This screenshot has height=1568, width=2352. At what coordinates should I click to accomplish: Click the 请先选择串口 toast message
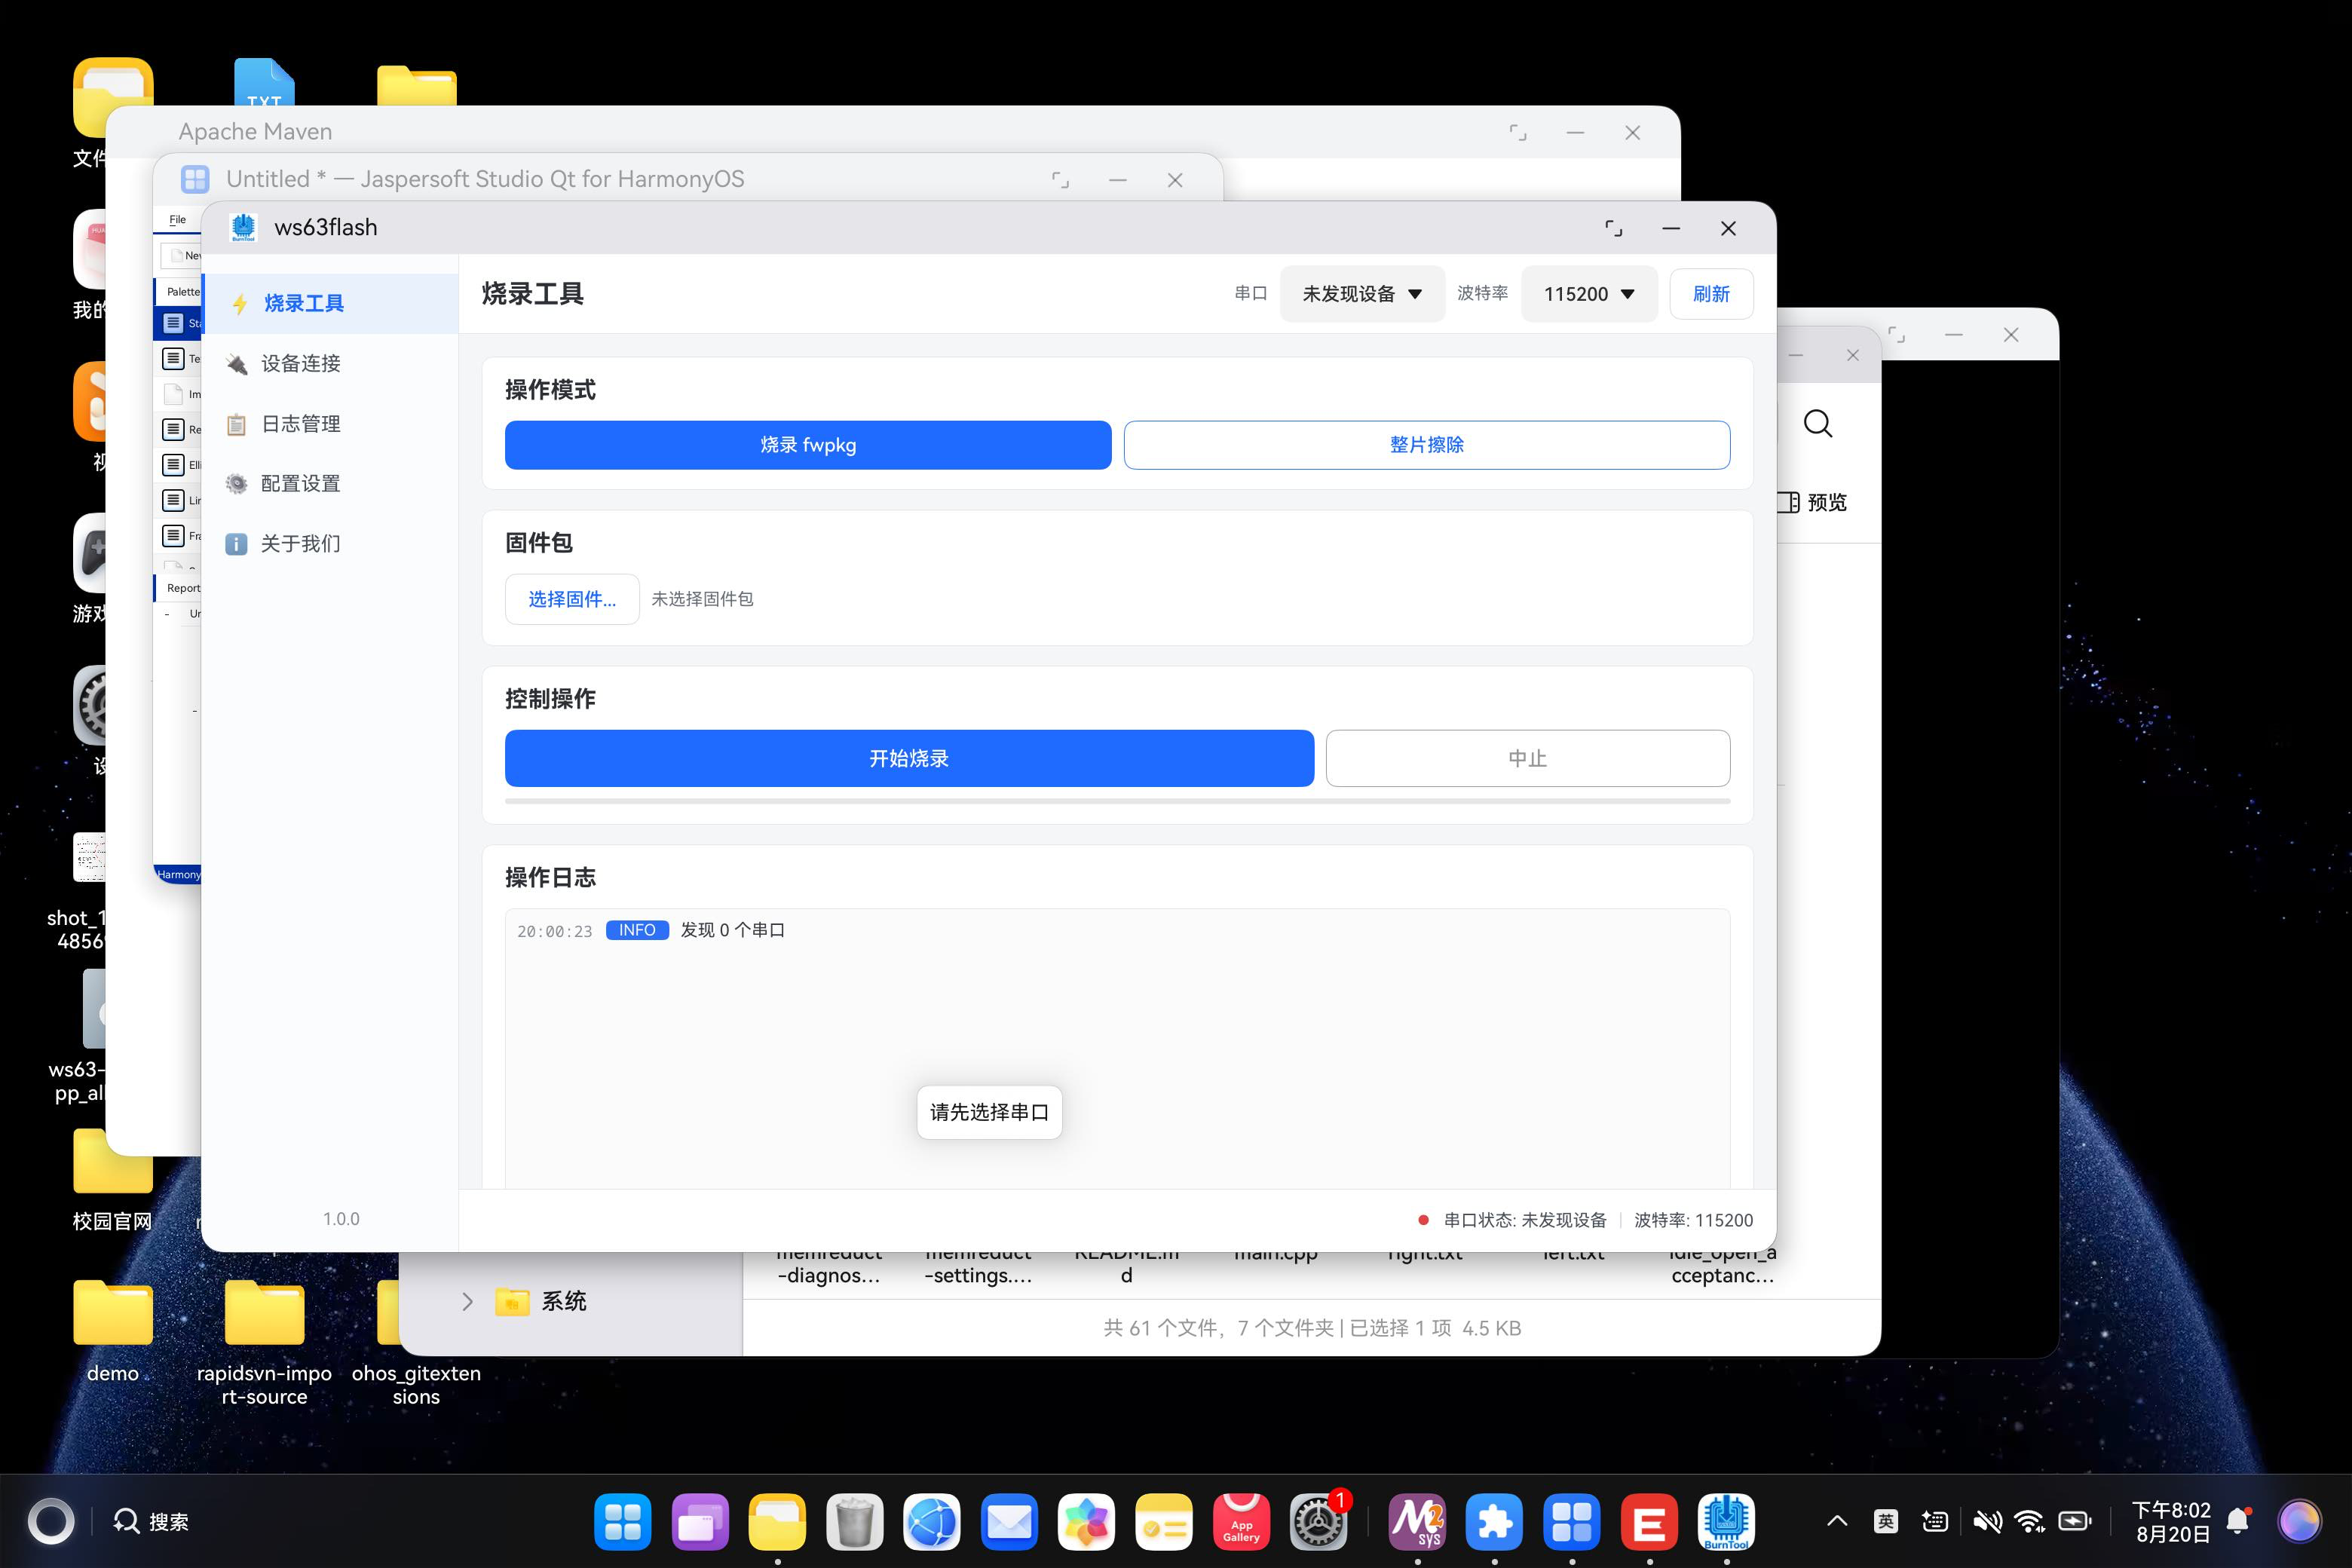(x=989, y=1112)
